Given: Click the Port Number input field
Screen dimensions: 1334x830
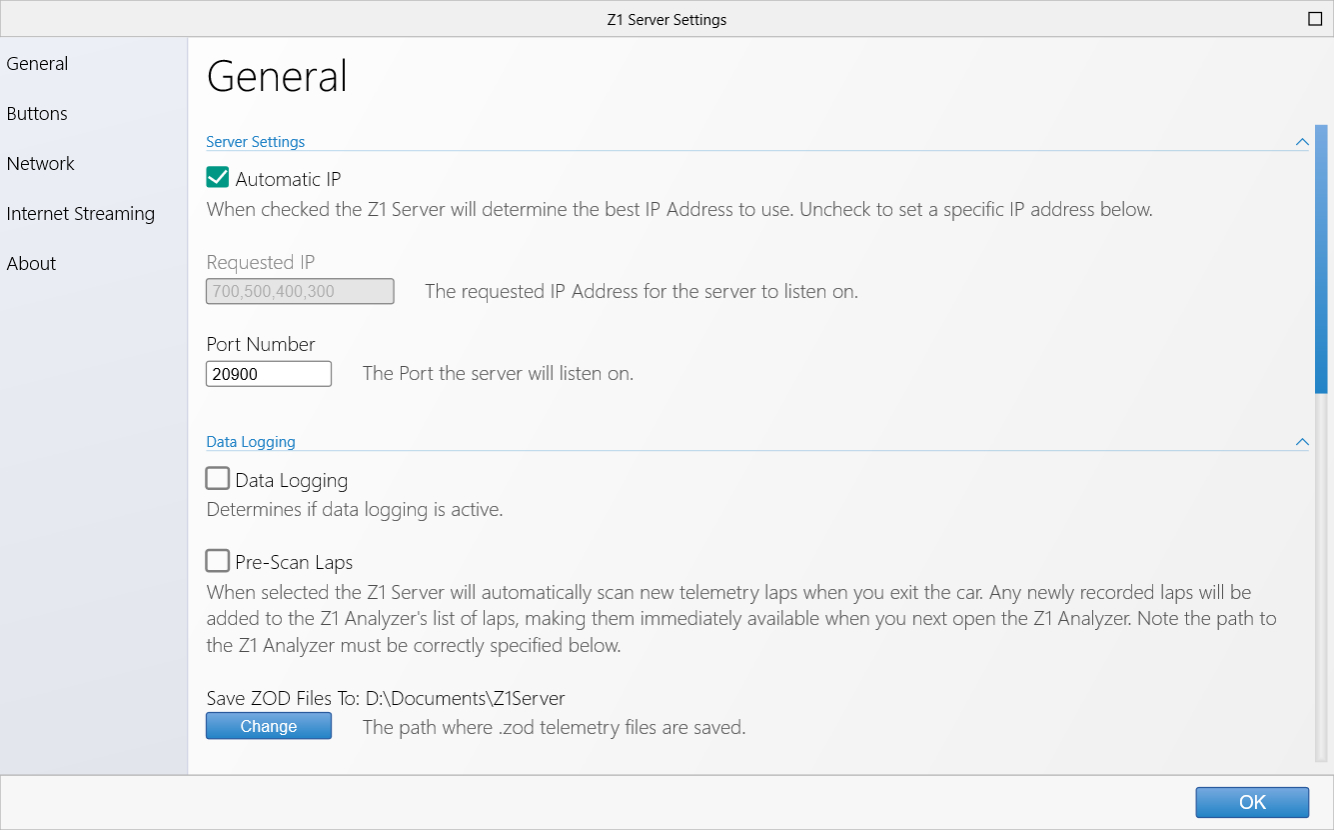Looking at the screenshot, I should pyautogui.click(x=269, y=374).
